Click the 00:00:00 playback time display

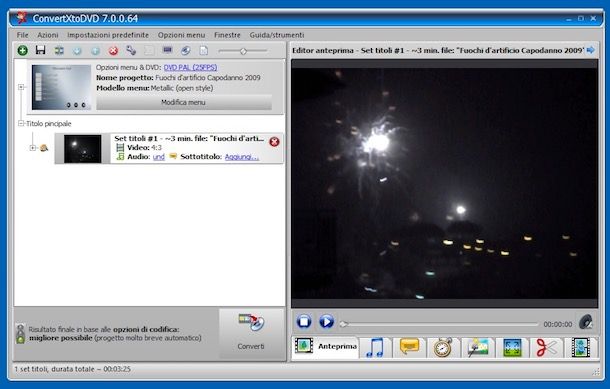tap(557, 324)
